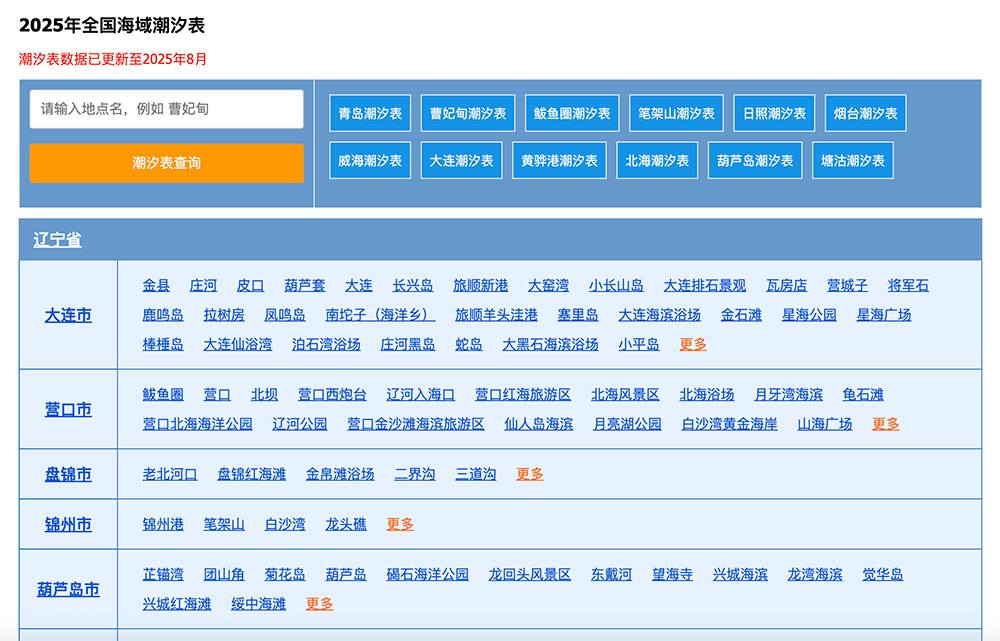
Task: Open the 葫芦岛市 city link
Action: click(68, 589)
